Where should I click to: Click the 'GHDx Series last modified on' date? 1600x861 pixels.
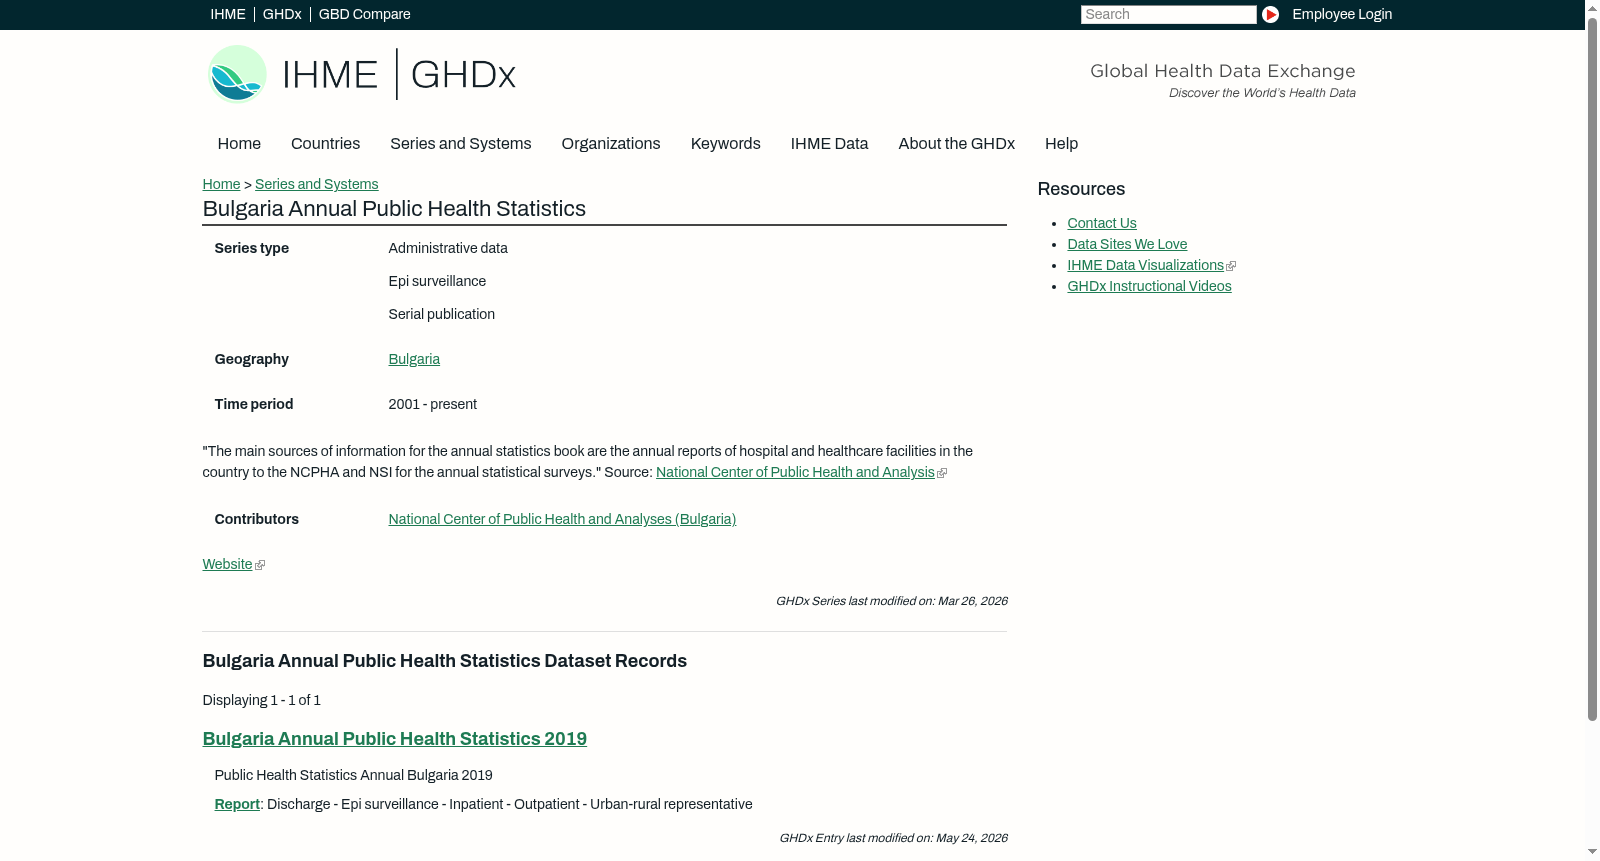(x=892, y=601)
